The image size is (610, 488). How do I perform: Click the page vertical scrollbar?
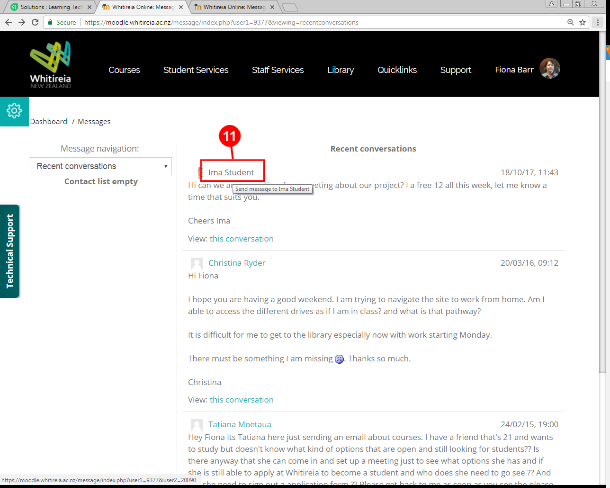click(602, 202)
